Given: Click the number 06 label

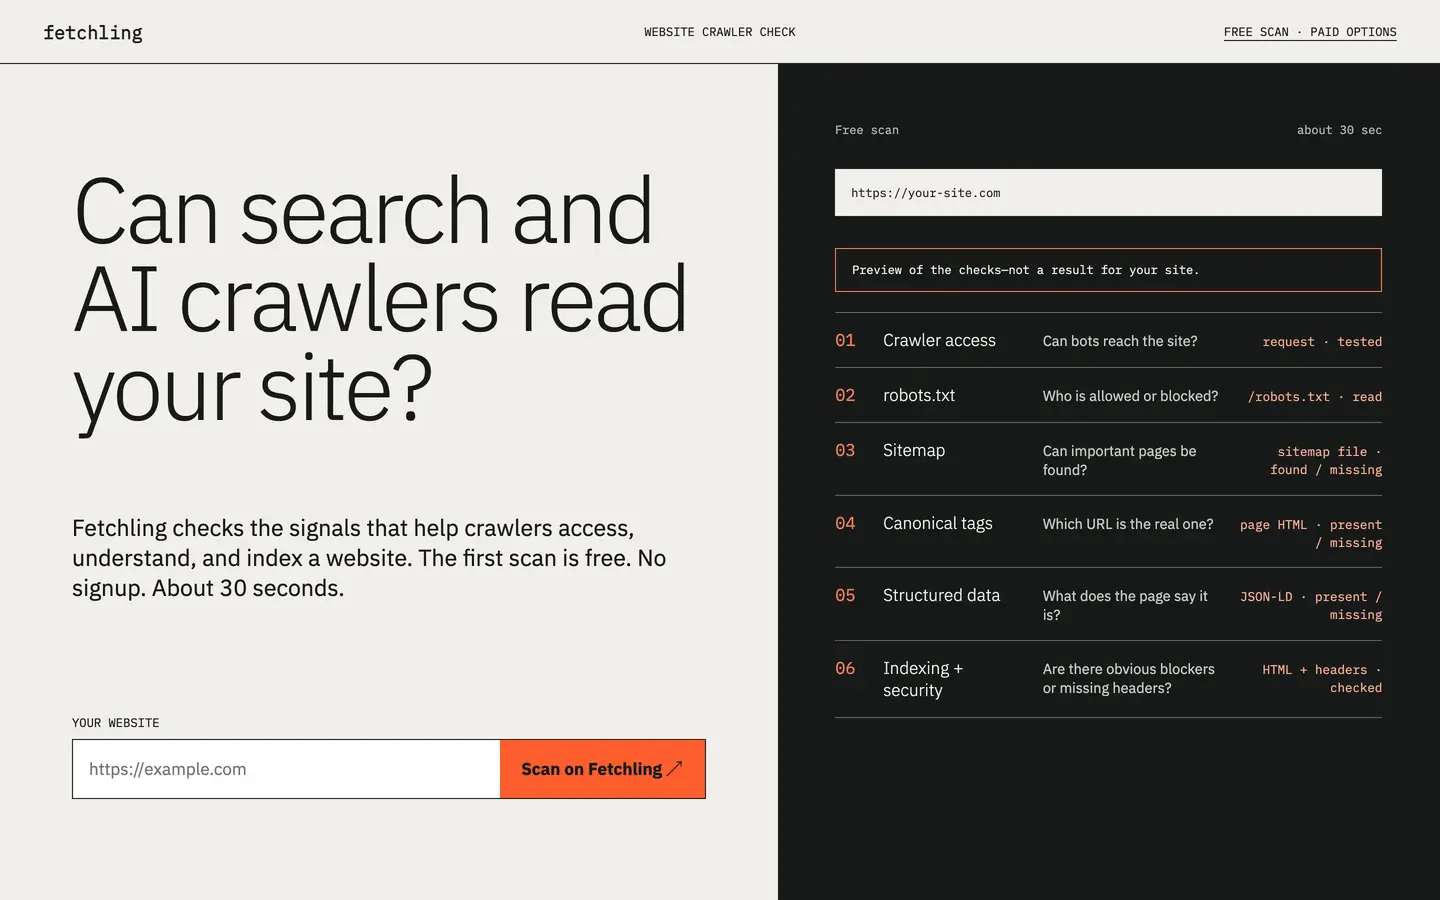Looking at the screenshot, I should click(845, 669).
